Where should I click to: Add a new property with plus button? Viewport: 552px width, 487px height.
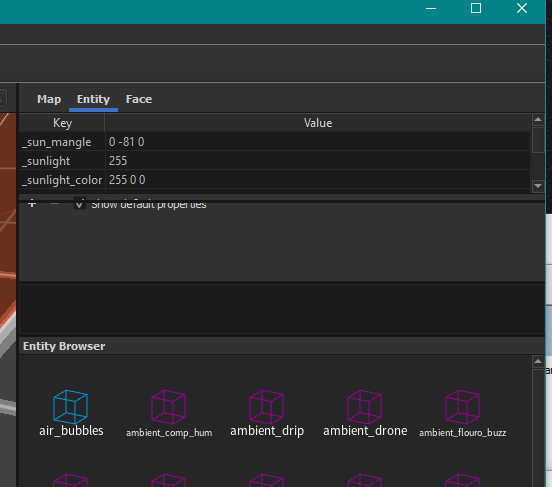[32, 204]
